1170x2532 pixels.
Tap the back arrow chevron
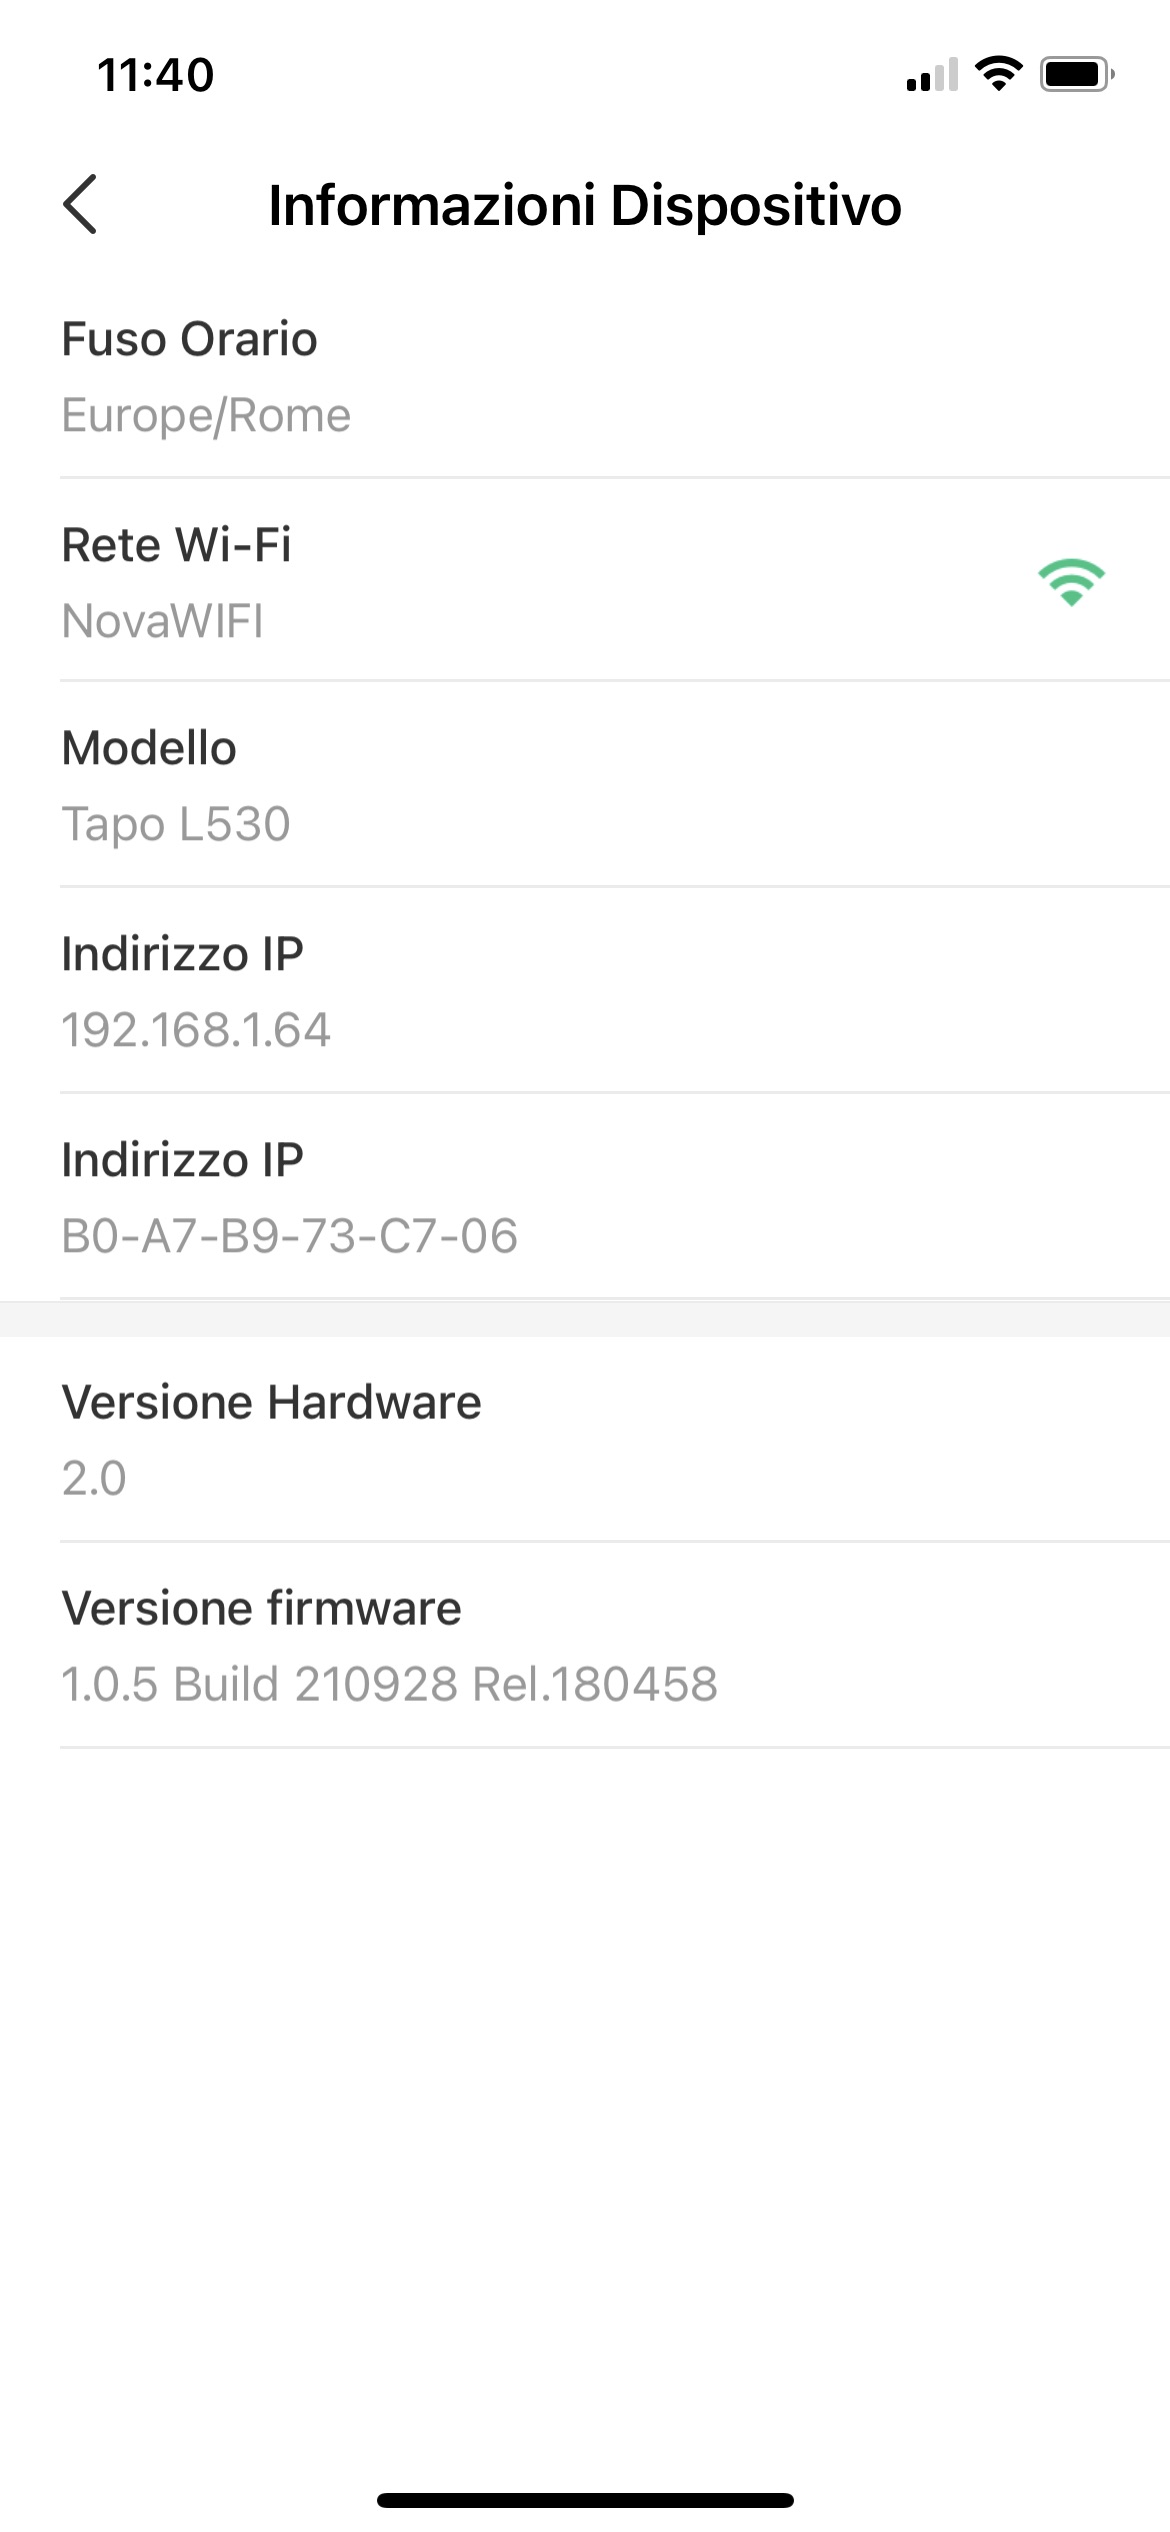click(80, 204)
